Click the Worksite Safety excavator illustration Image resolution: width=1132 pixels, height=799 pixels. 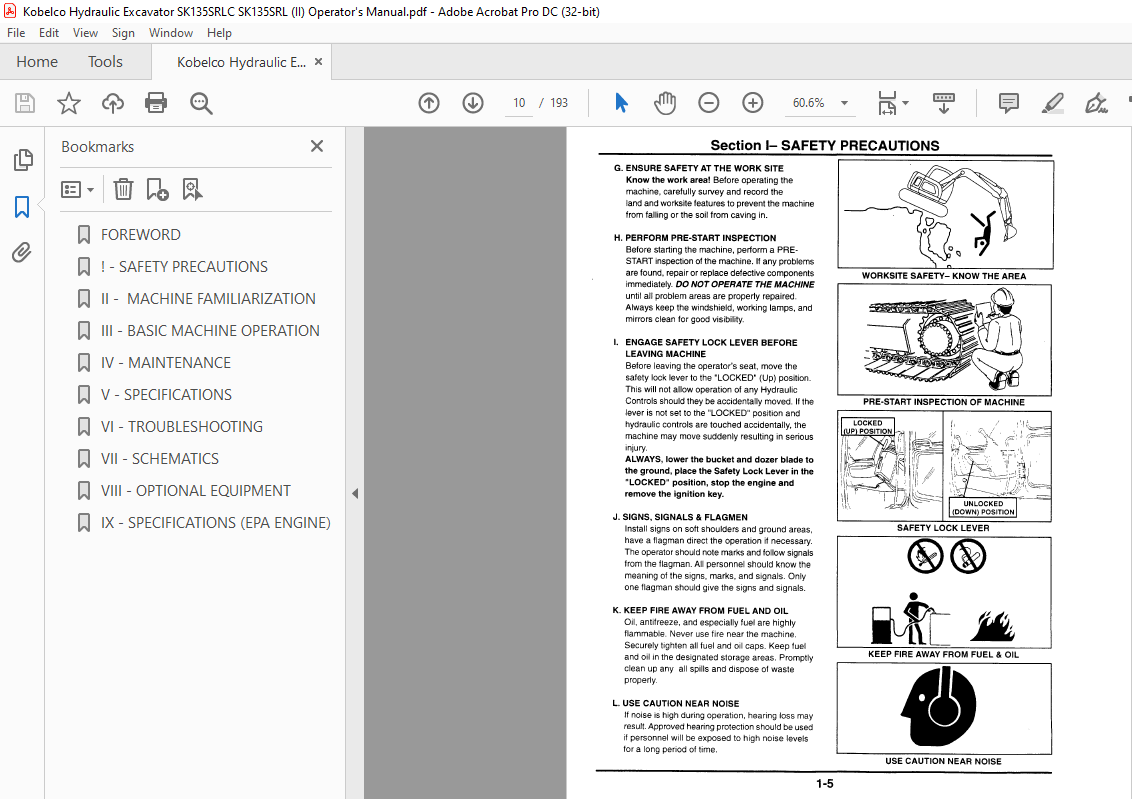pos(945,214)
